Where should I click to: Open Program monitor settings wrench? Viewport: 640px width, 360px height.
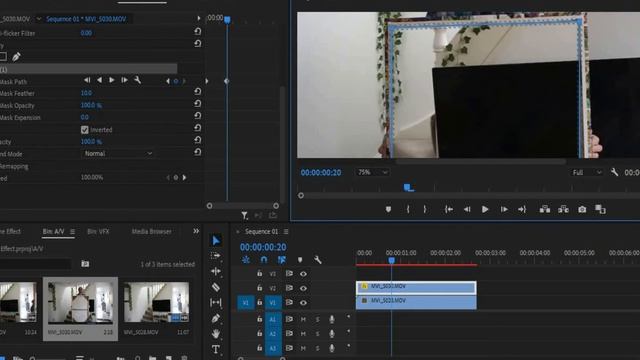614,172
